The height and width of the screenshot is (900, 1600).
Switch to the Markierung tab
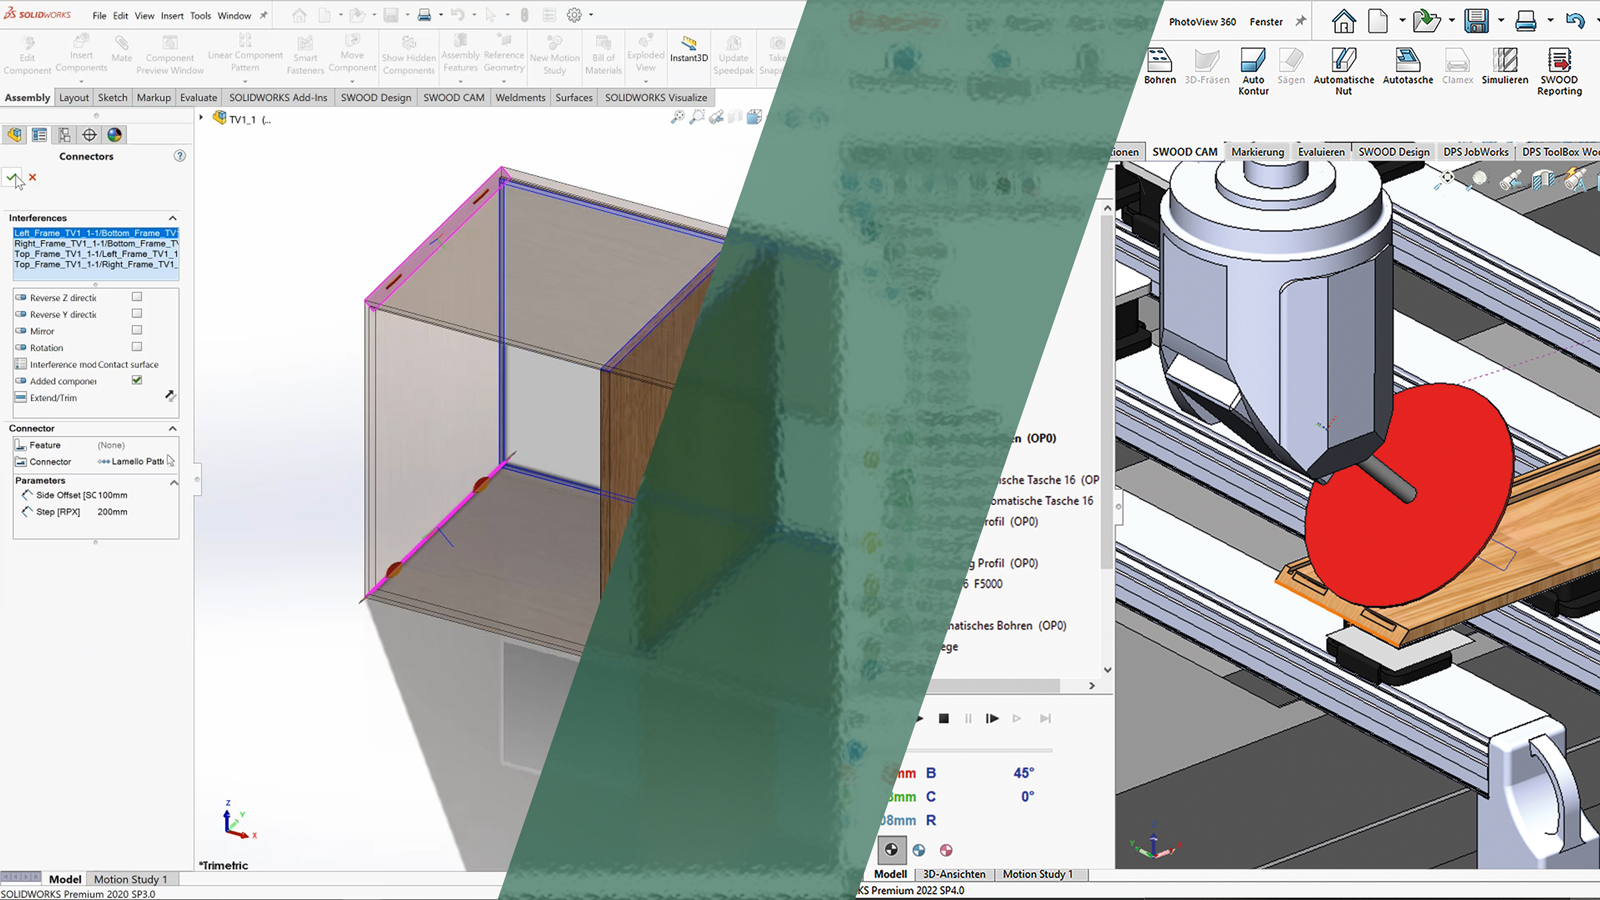point(1258,152)
